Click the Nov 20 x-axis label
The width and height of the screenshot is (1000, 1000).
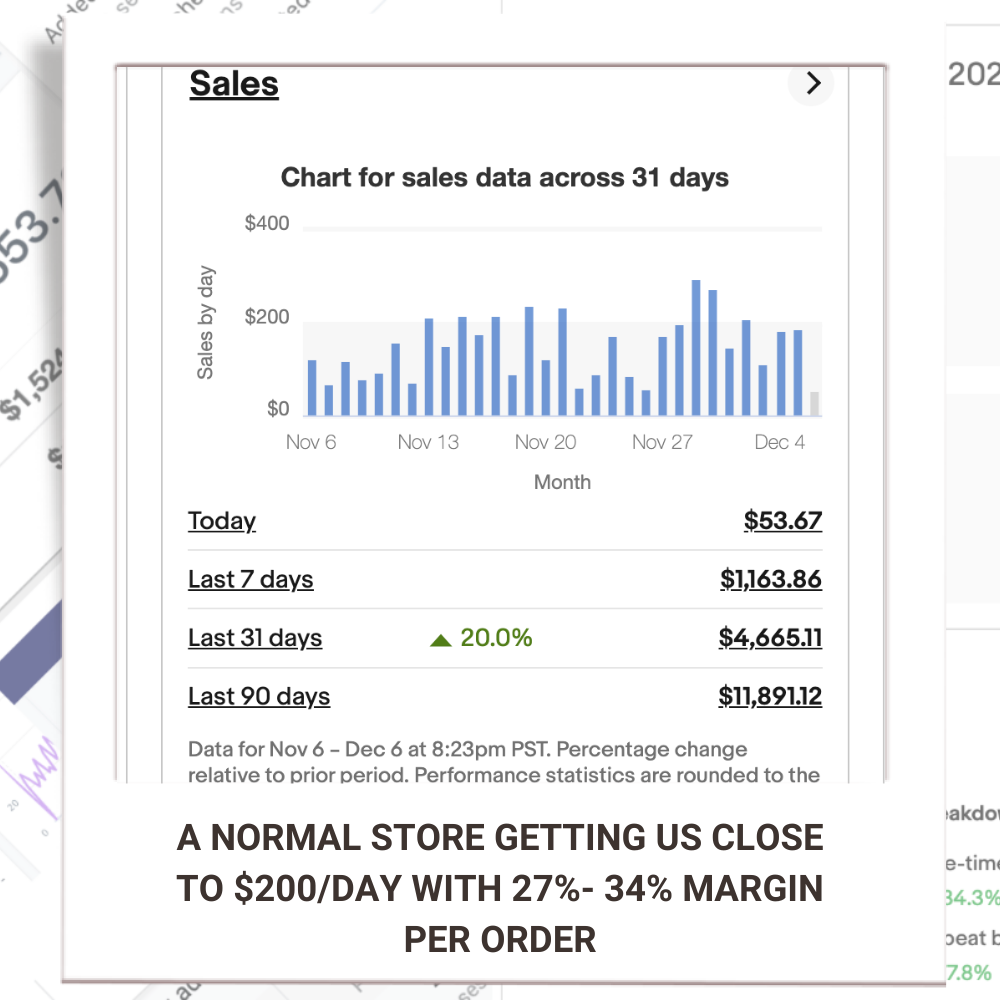point(545,442)
